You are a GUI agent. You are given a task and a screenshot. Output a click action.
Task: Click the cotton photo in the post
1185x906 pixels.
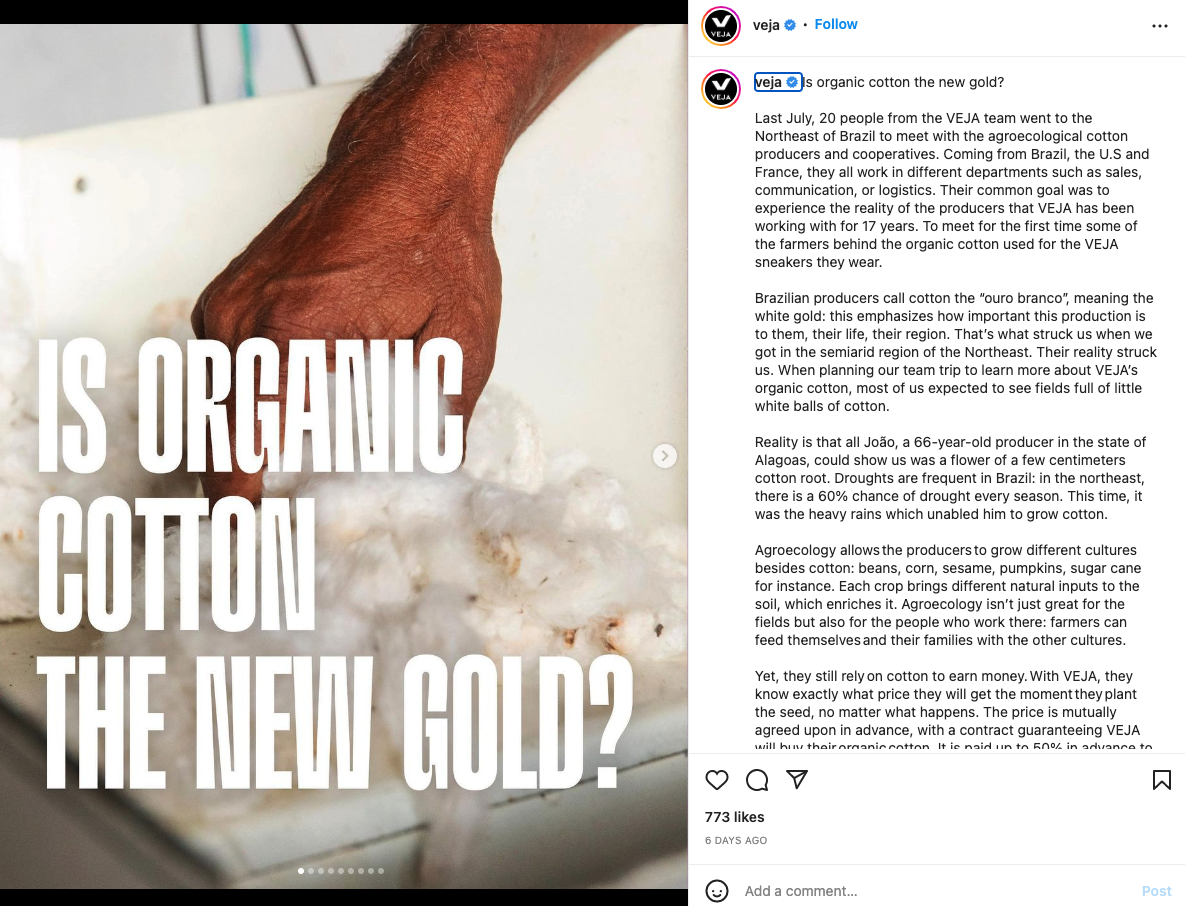pyautogui.click(x=344, y=456)
